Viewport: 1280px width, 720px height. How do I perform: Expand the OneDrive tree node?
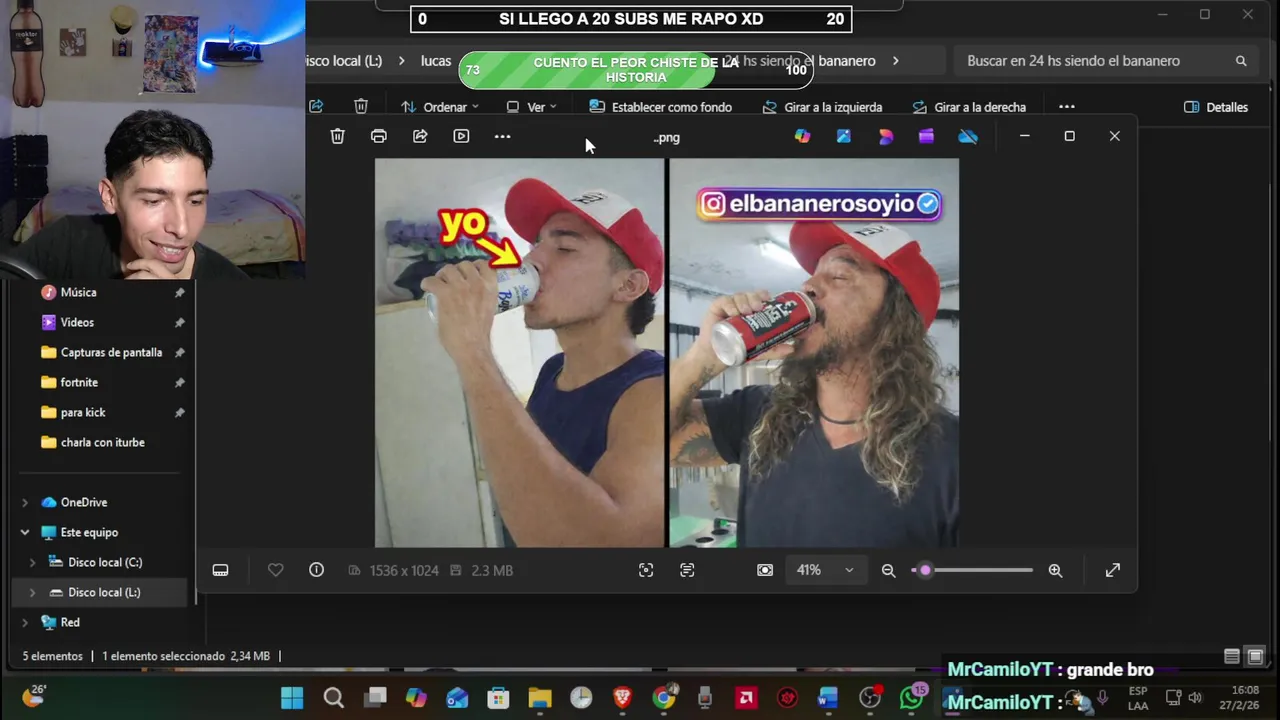[x=25, y=502]
